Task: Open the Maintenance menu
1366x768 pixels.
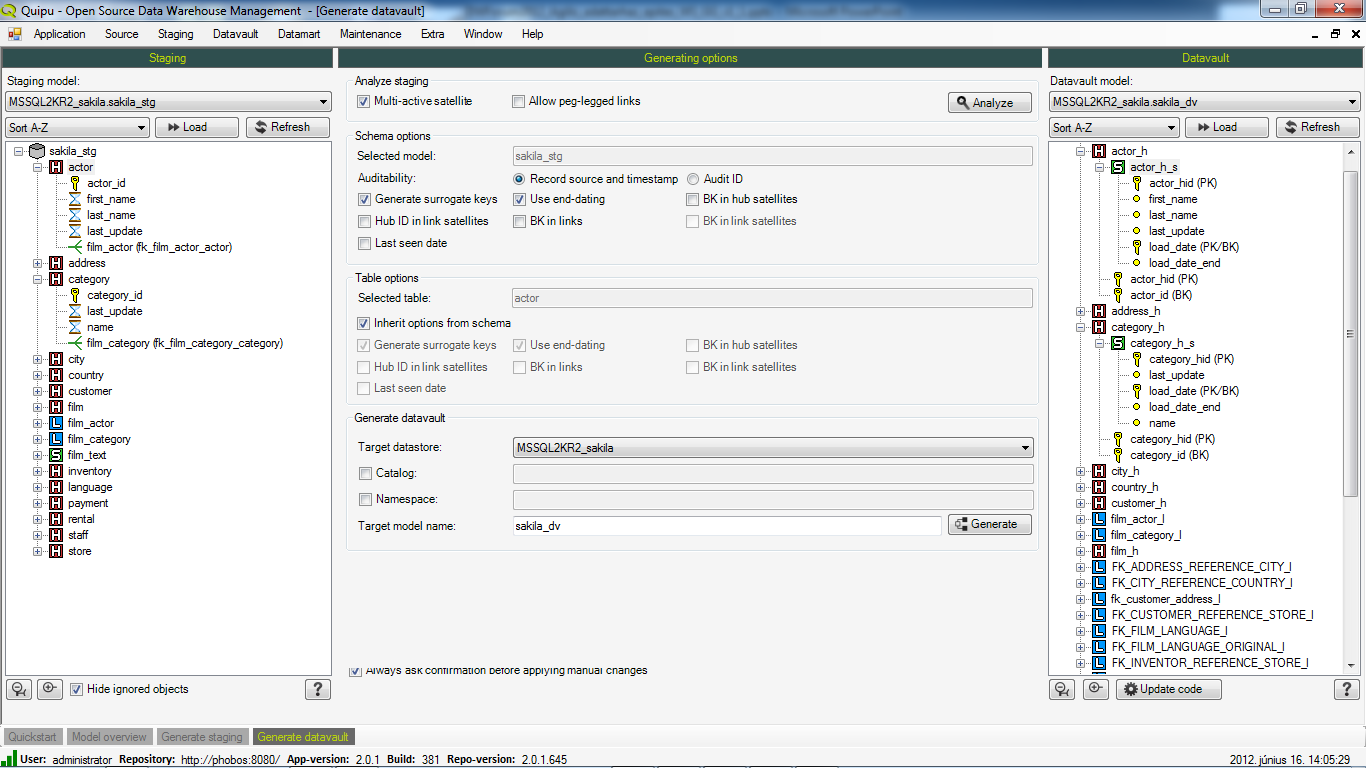Action: 370,34
